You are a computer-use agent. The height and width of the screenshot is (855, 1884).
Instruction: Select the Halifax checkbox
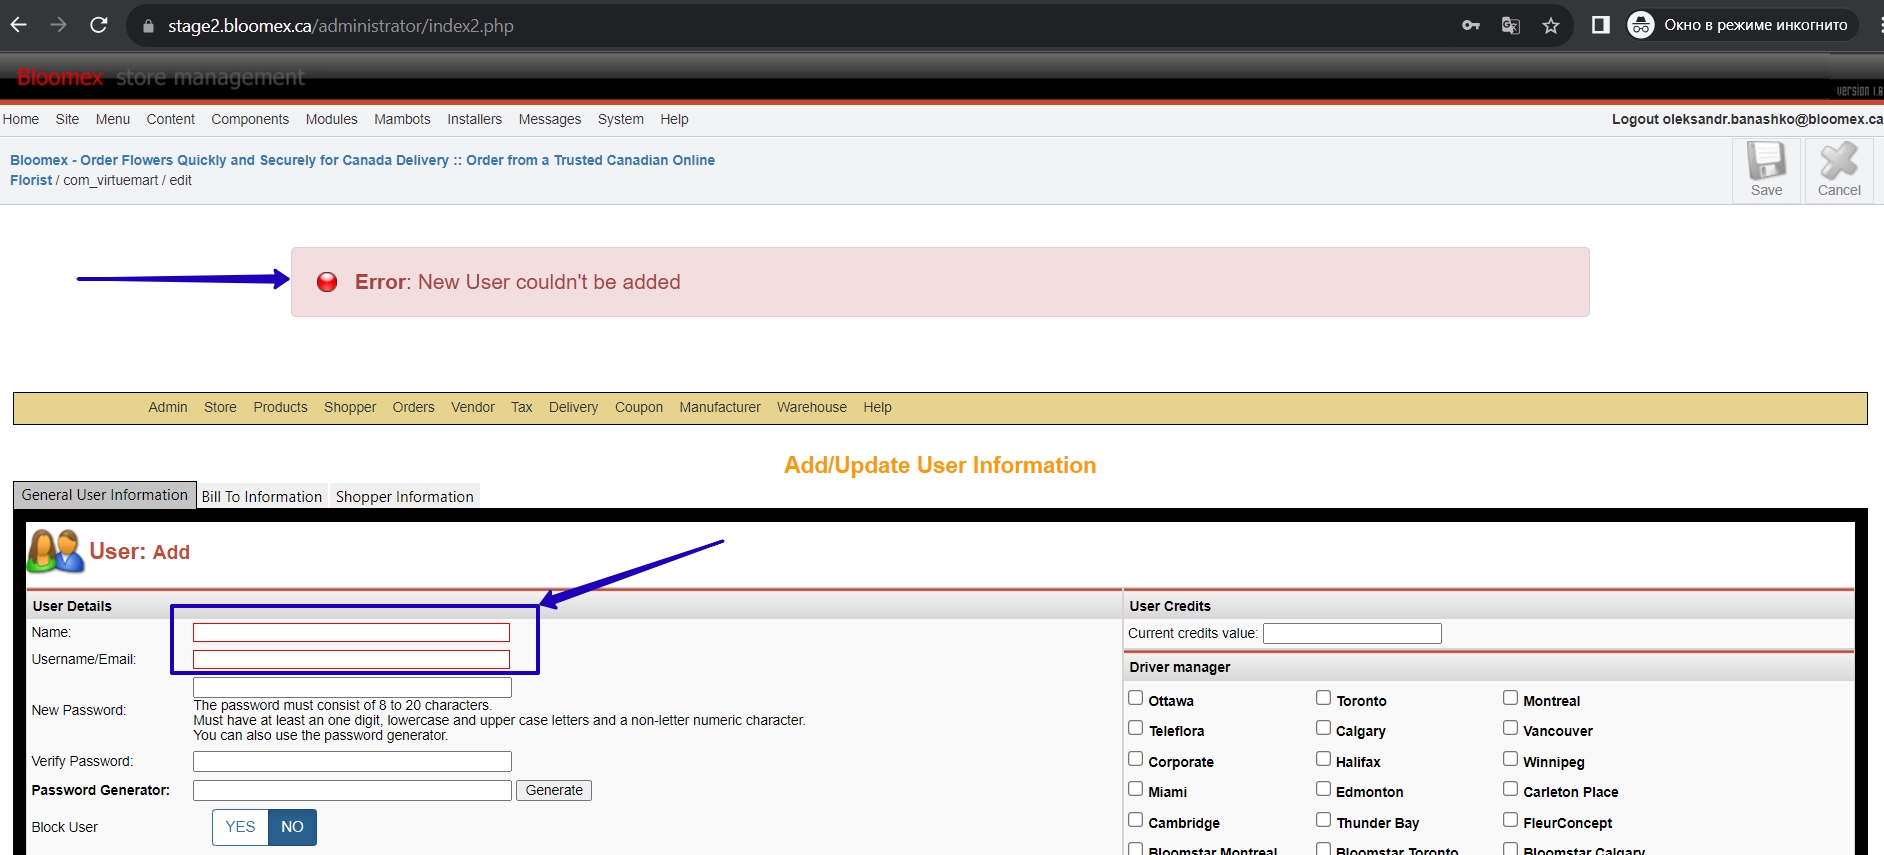pyautogui.click(x=1323, y=759)
